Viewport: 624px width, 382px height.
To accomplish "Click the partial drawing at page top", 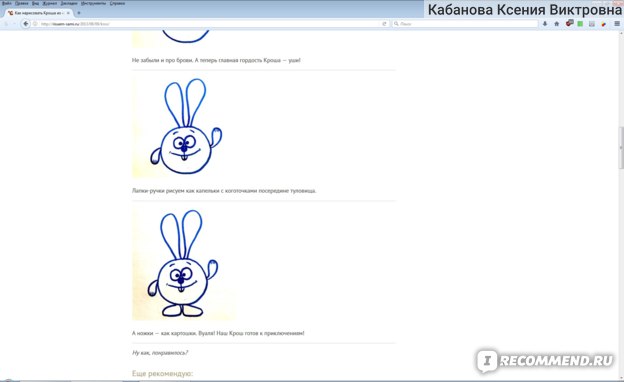I will (184, 39).
